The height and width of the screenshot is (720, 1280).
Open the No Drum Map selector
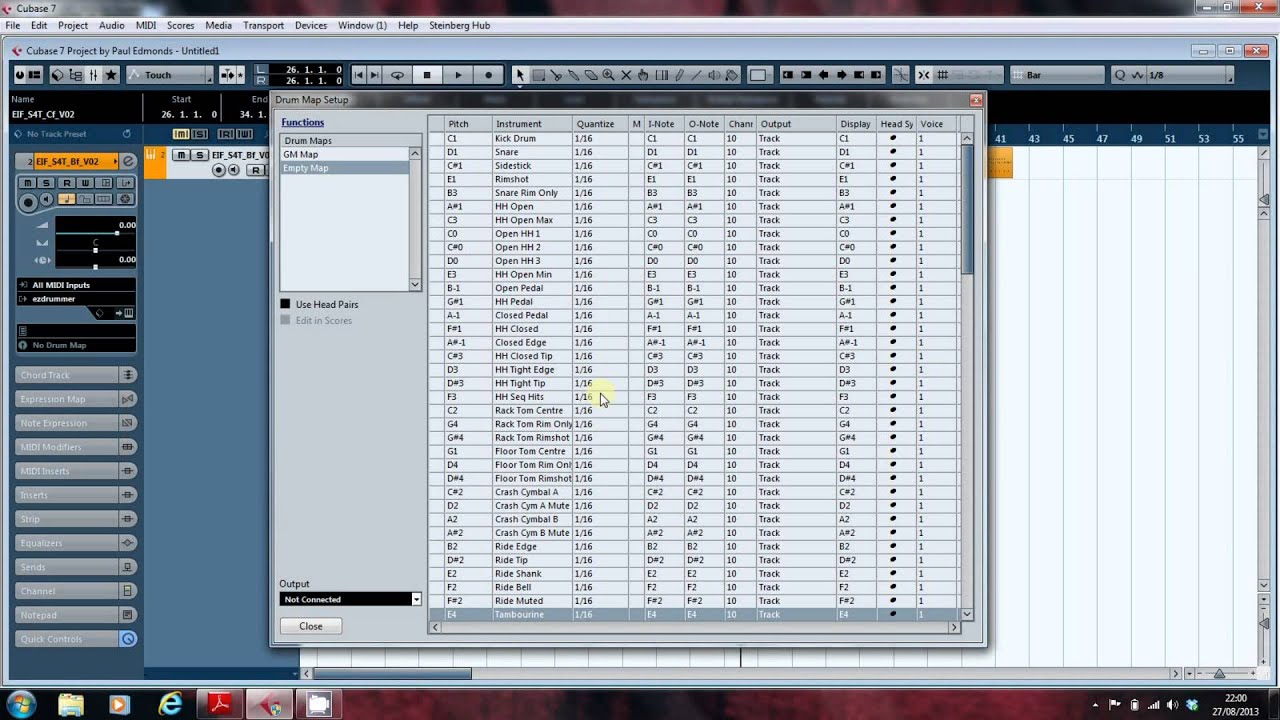[76, 345]
